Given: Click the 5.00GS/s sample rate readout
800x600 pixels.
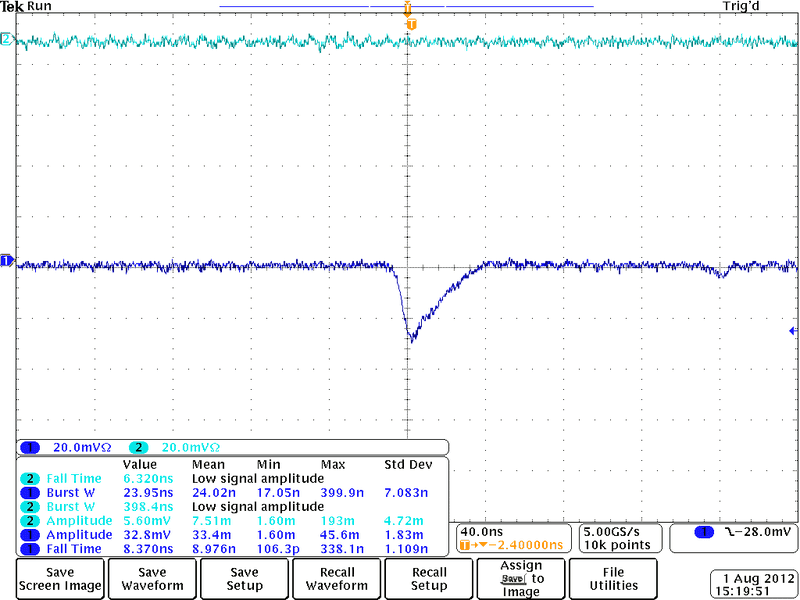Looking at the screenshot, I should point(614,531).
